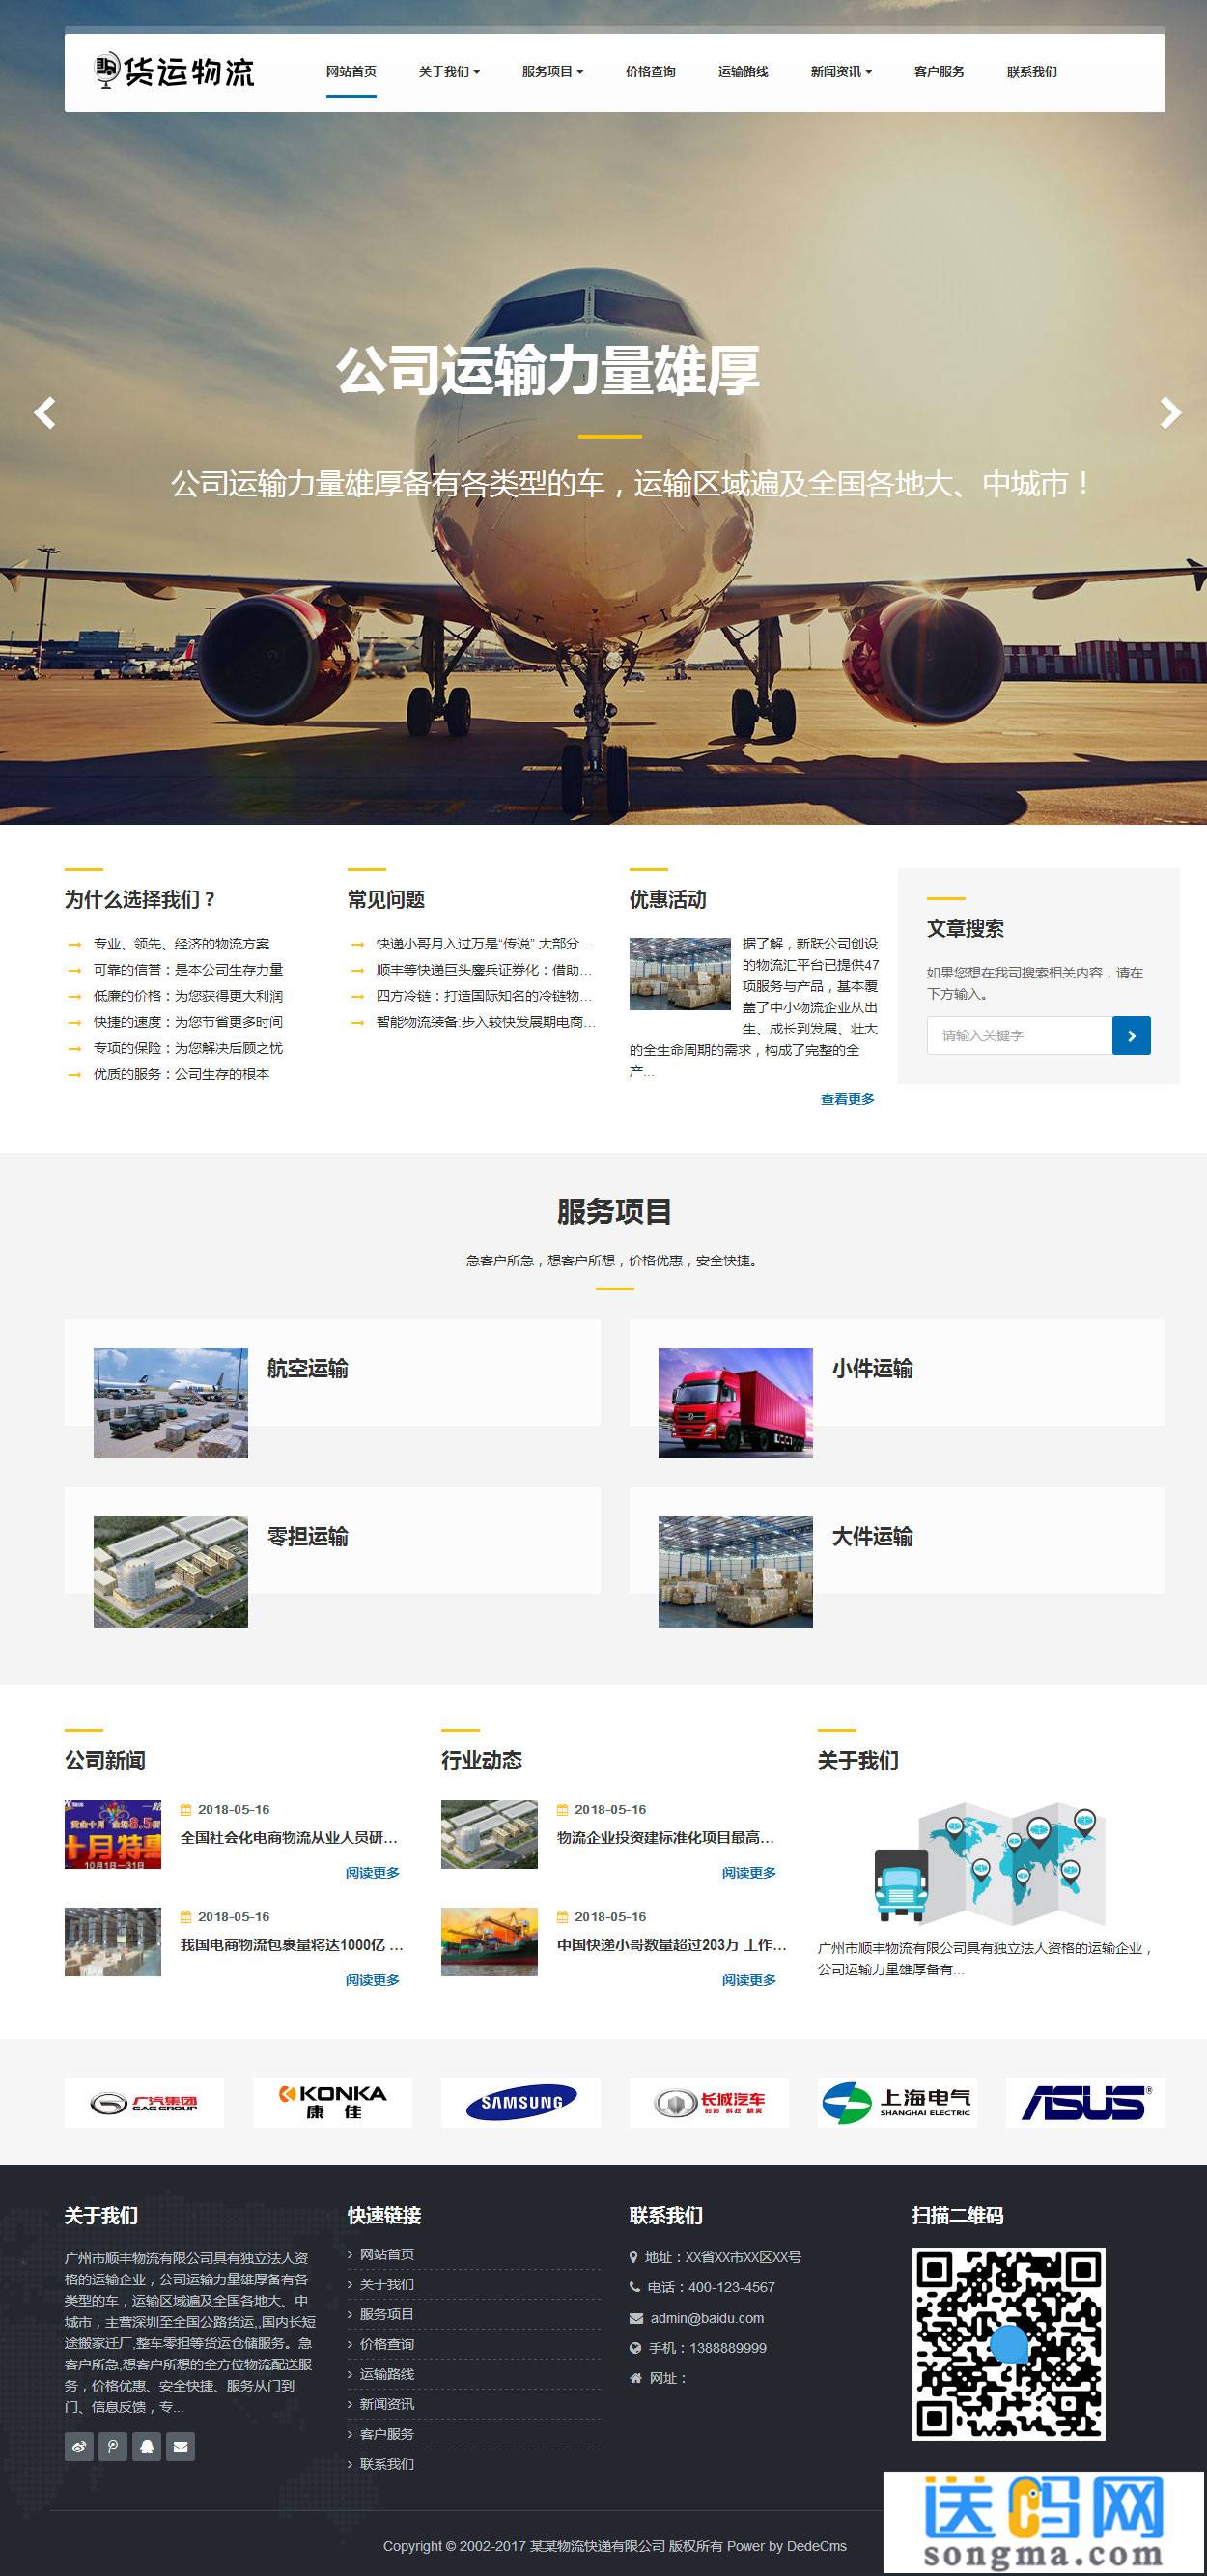Click the envelope mail icon in footer
The height and width of the screenshot is (2576, 1207).
[x=181, y=2446]
